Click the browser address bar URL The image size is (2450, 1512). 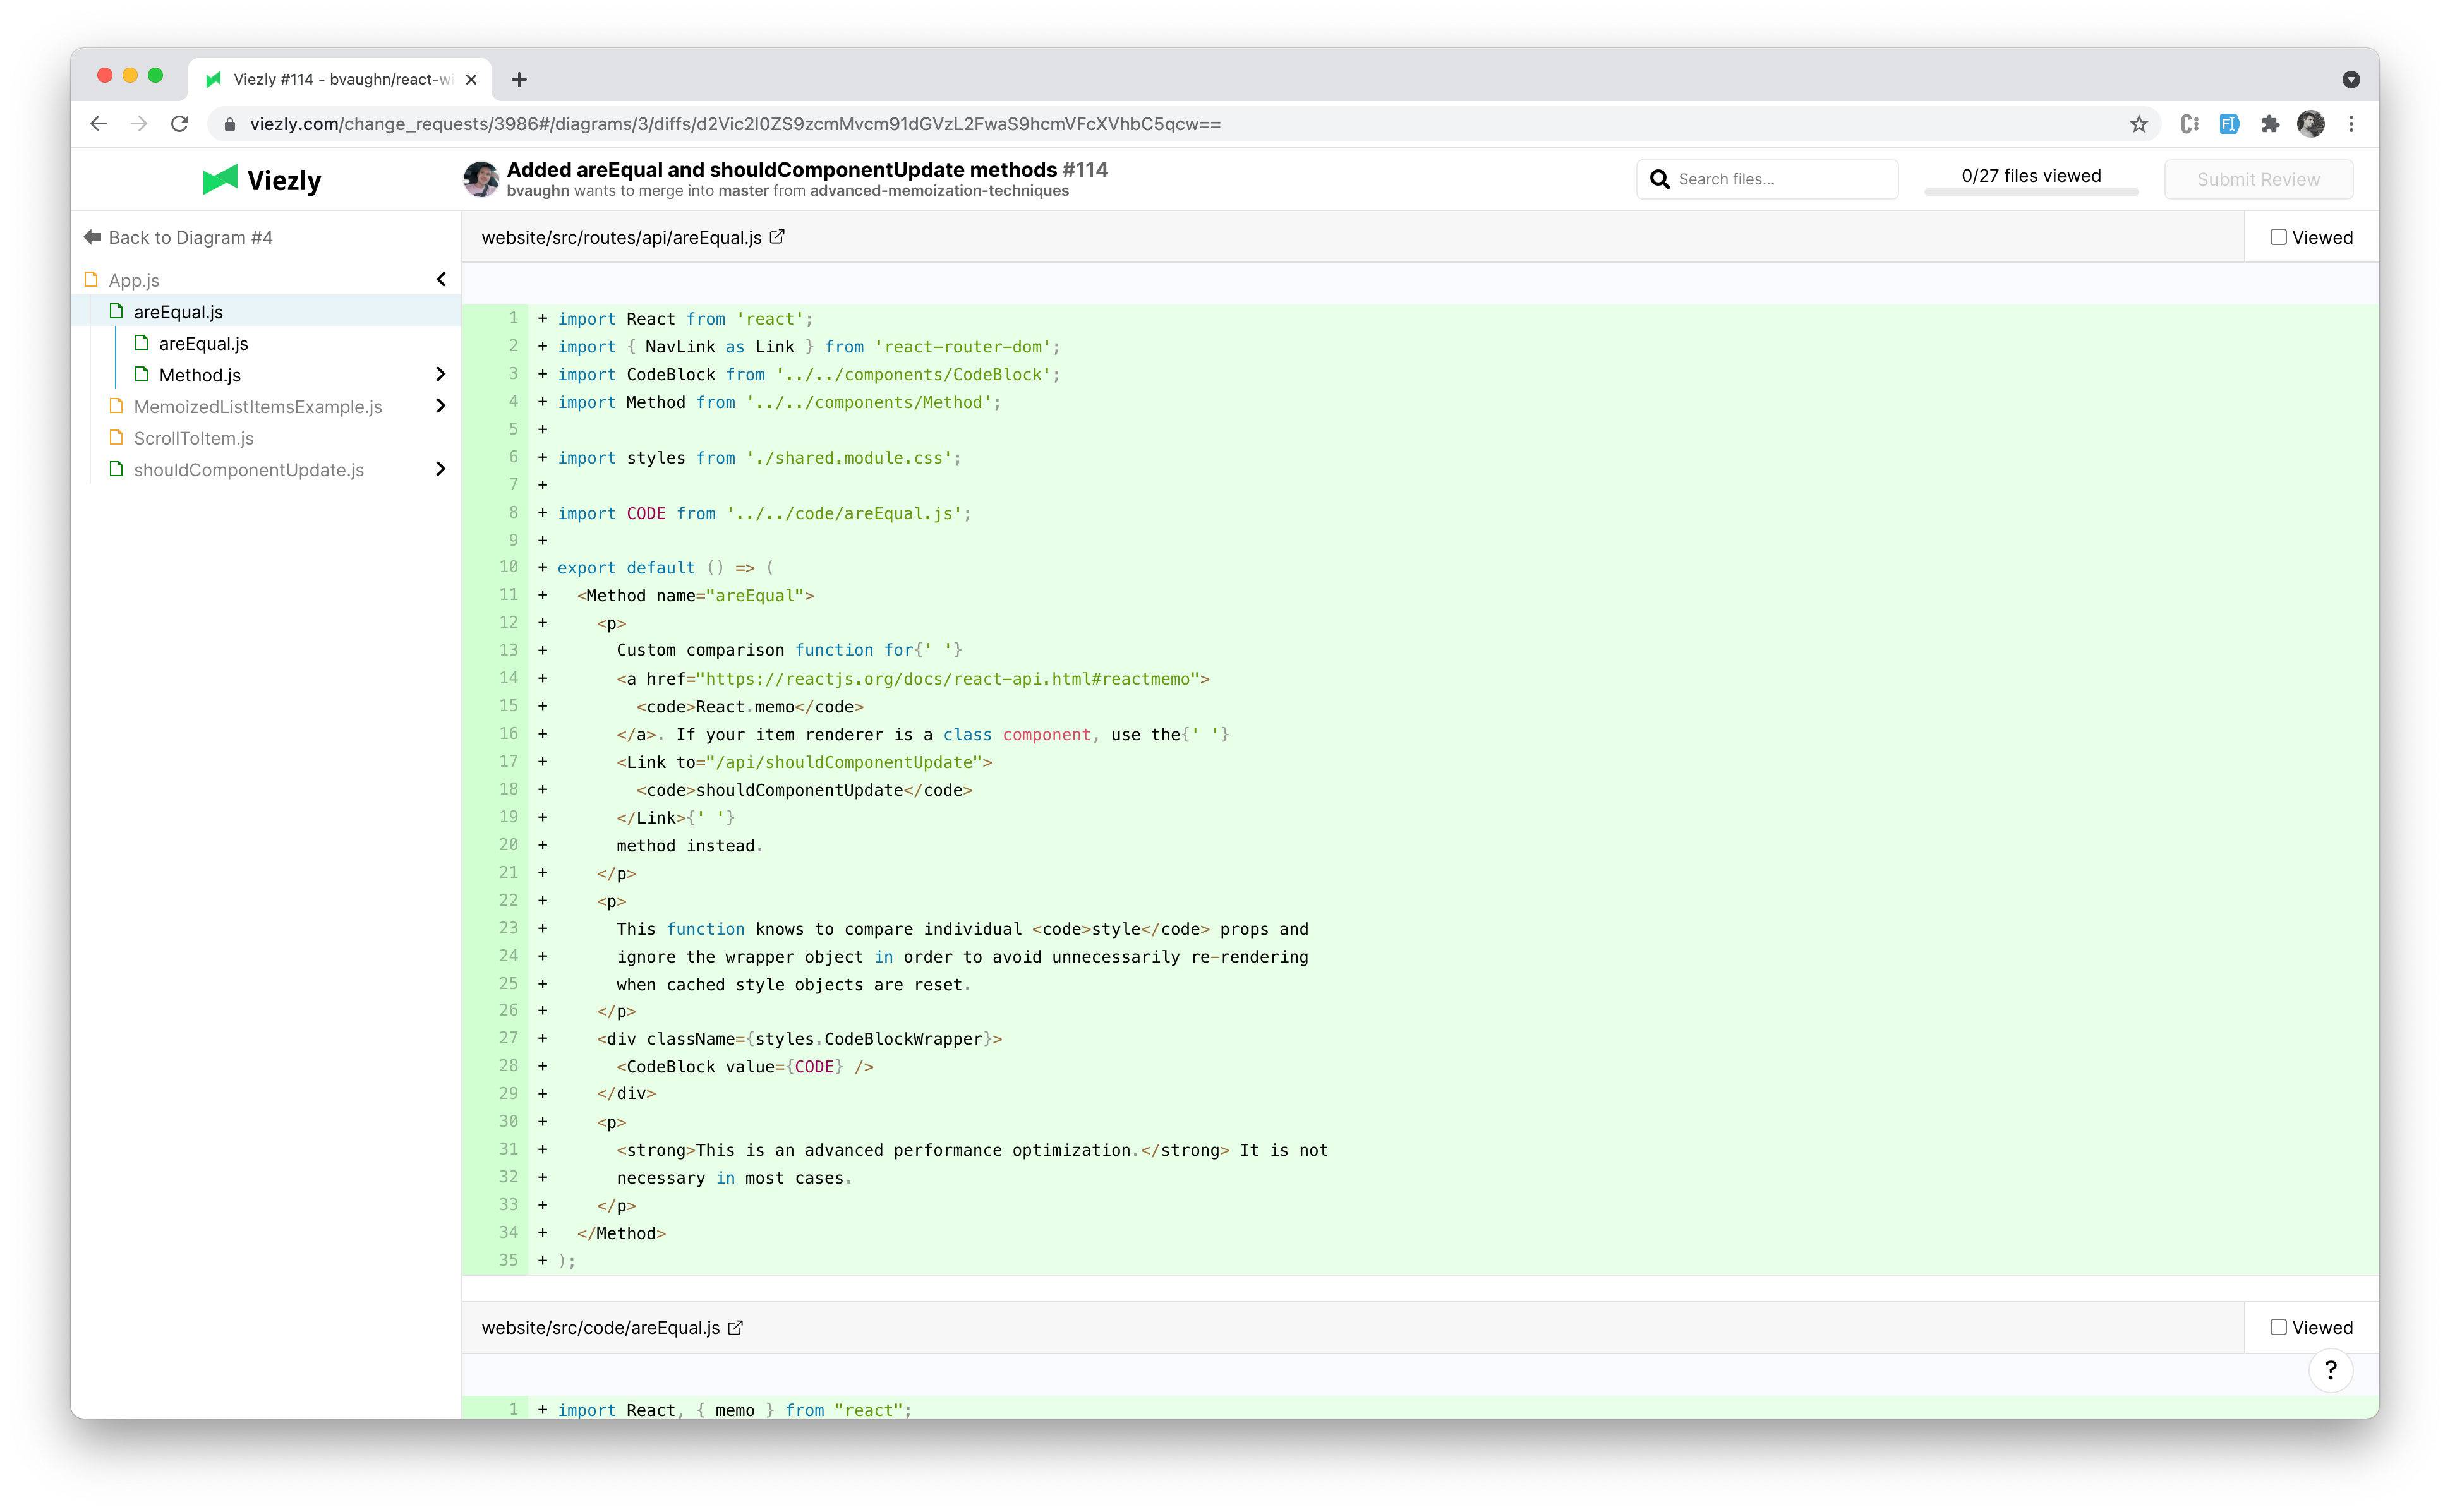pos(735,124)
